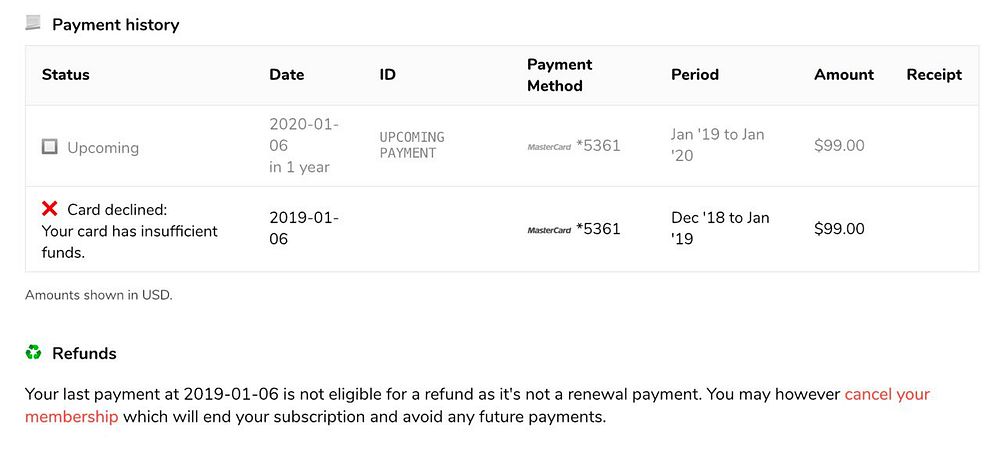This screenshot has width=1000, height=456.
Task: Click the receipt icon beside Payment history
Action: coord(33,23)
